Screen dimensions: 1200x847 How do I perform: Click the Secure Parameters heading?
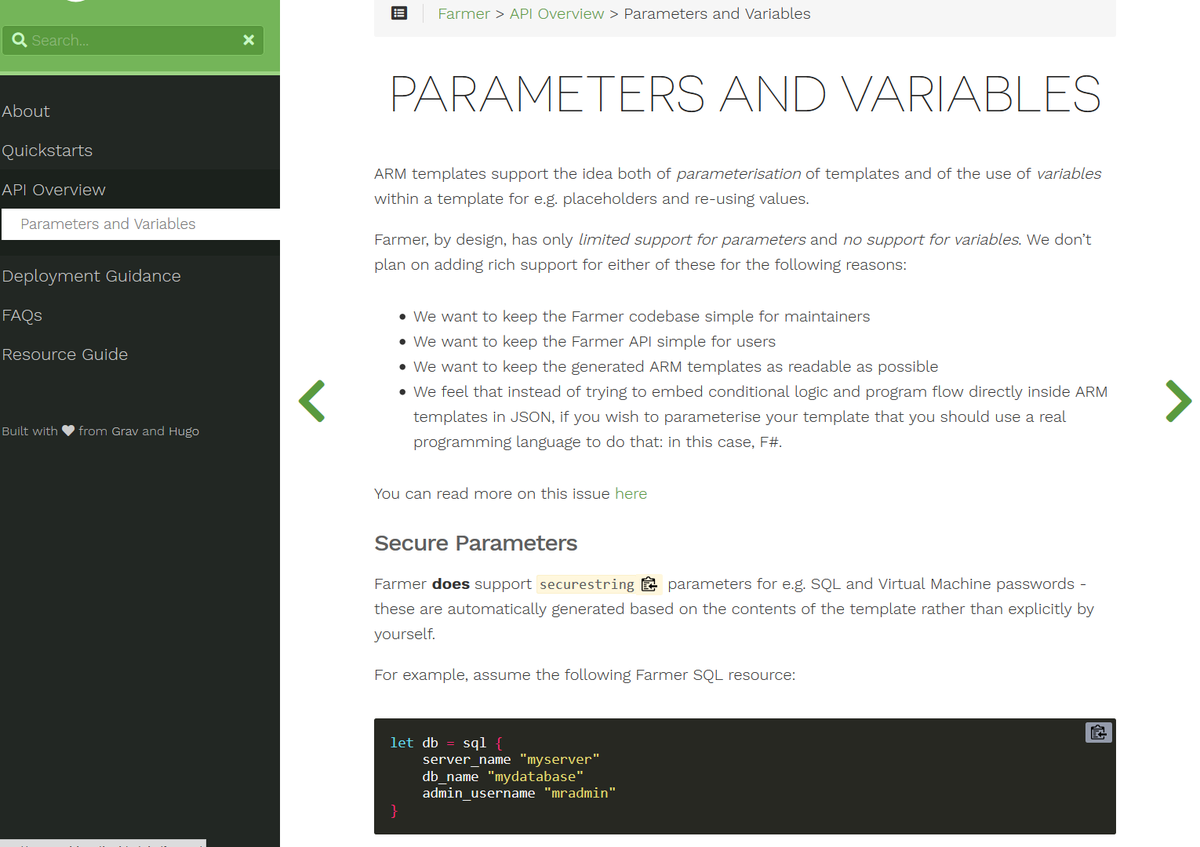(x=476, y=543)
